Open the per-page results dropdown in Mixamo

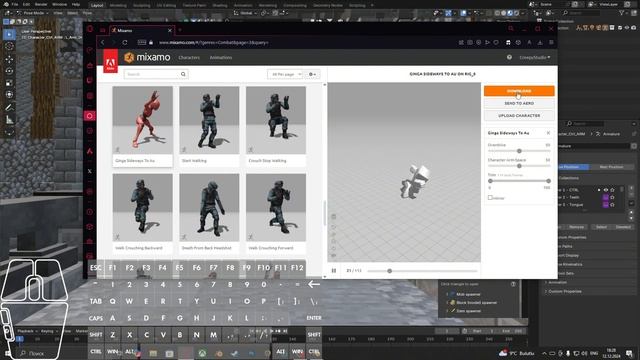[285, 74]
